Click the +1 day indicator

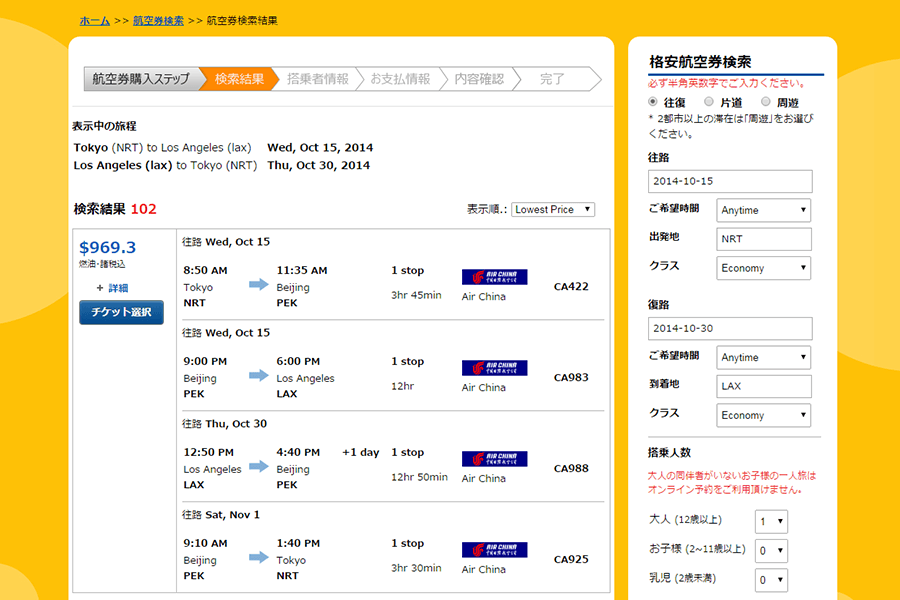[x=360, y=452]
